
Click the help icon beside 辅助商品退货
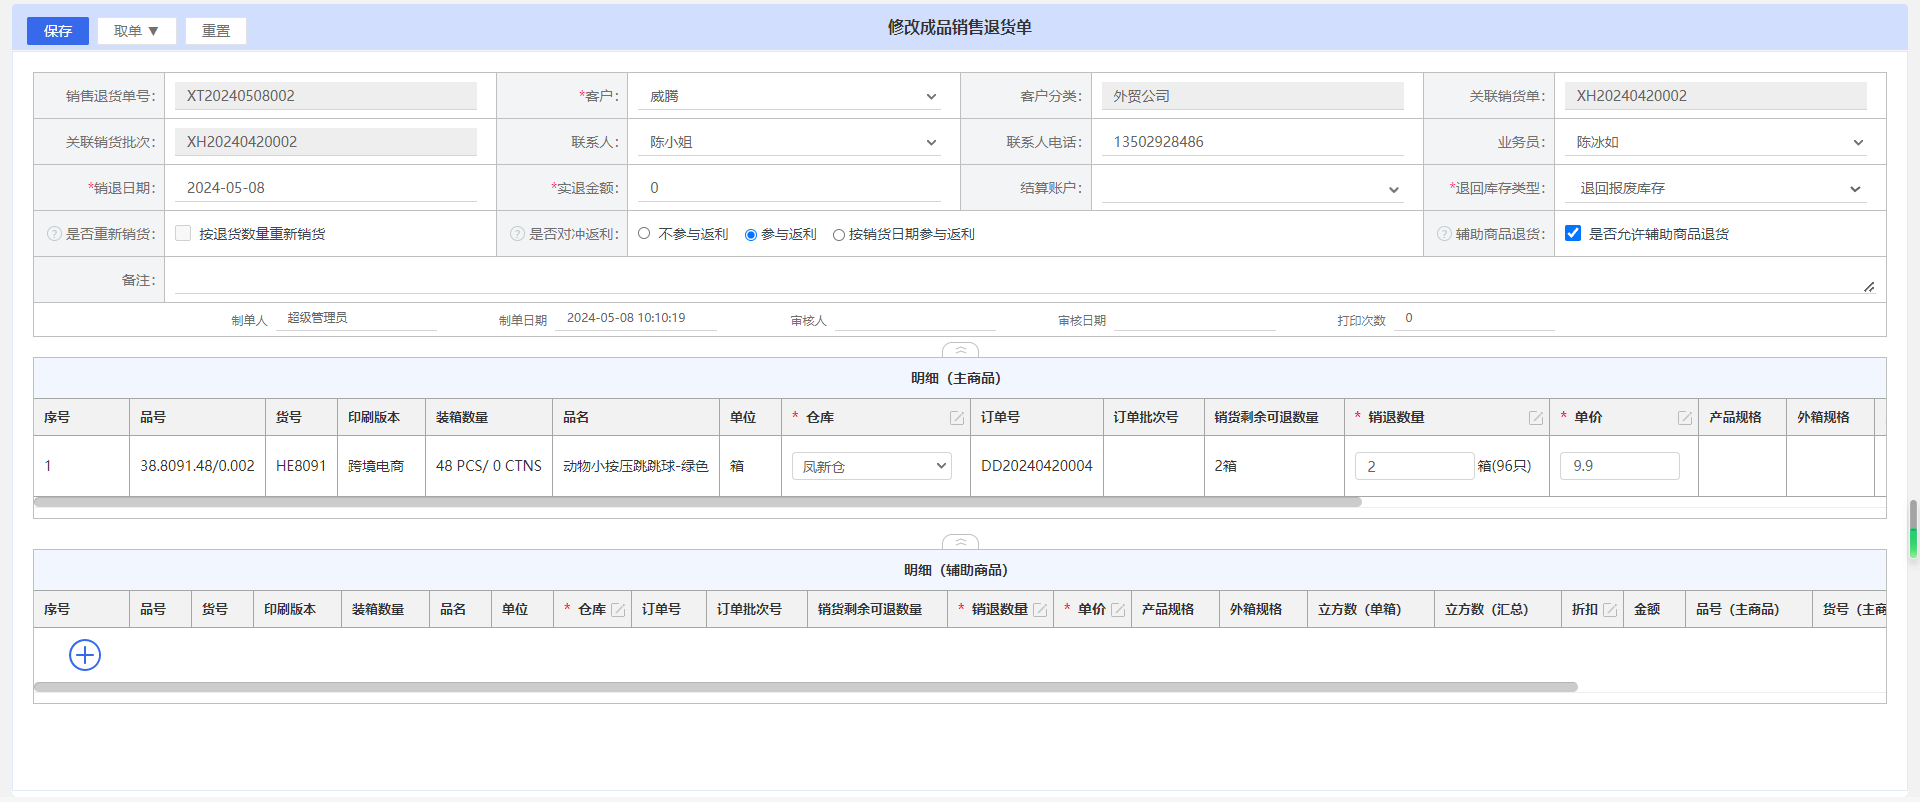[1444, 233]
